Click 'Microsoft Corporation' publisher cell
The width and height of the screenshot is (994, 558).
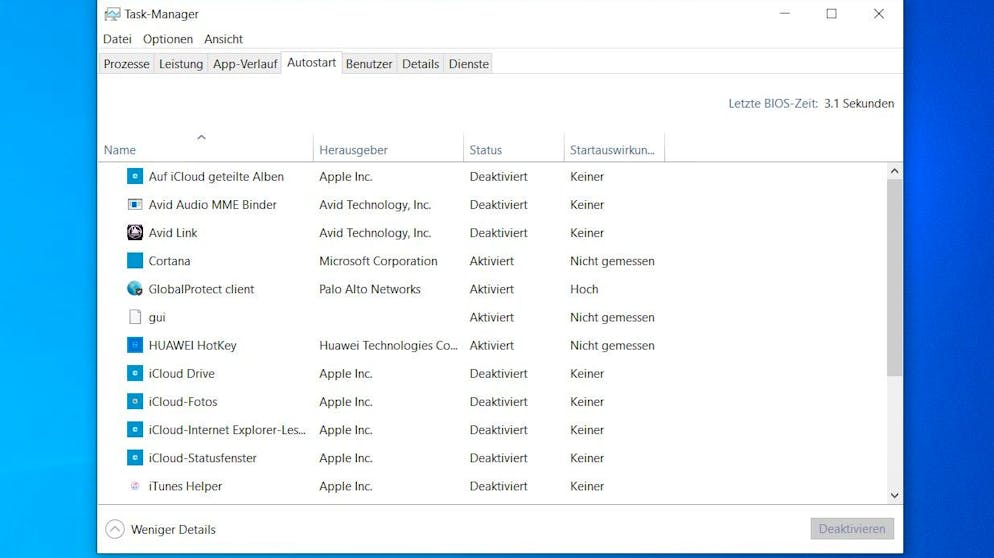(x=378, y=261)
